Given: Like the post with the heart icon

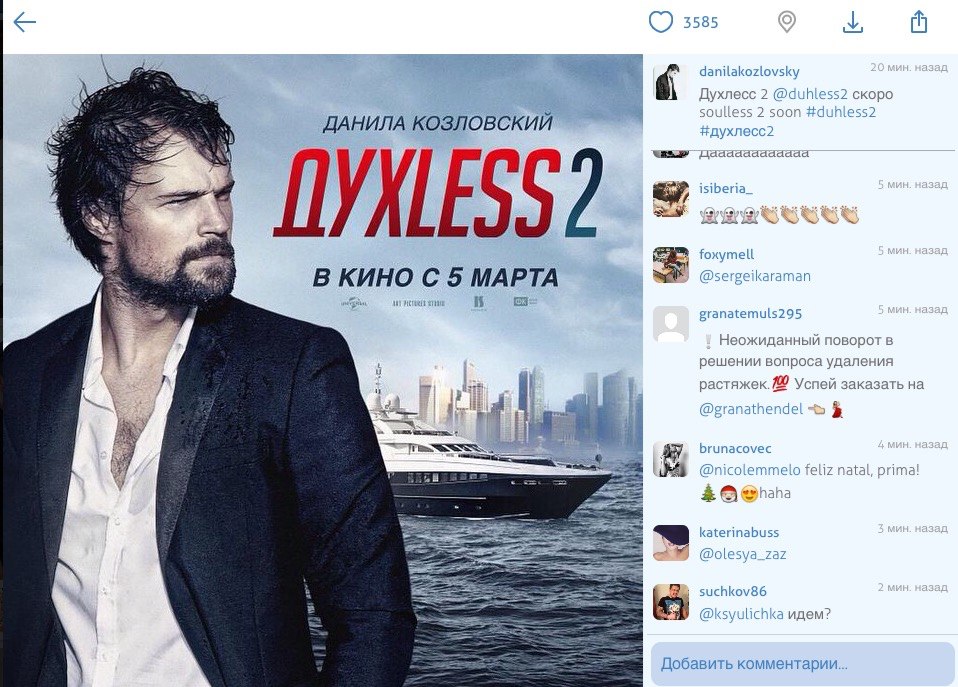Looking at the screenshot, I should [660, 22].
